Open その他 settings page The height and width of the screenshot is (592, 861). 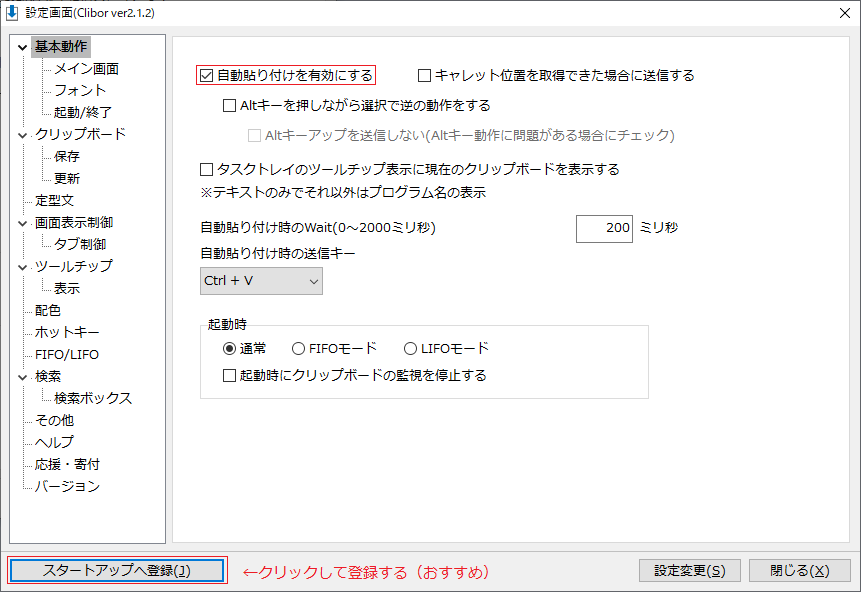(54, 420)
